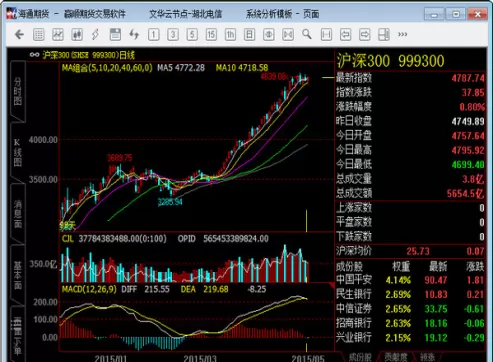Select the 3-minute period button
This screenshot has height=362, width=493.
[173, 34]
